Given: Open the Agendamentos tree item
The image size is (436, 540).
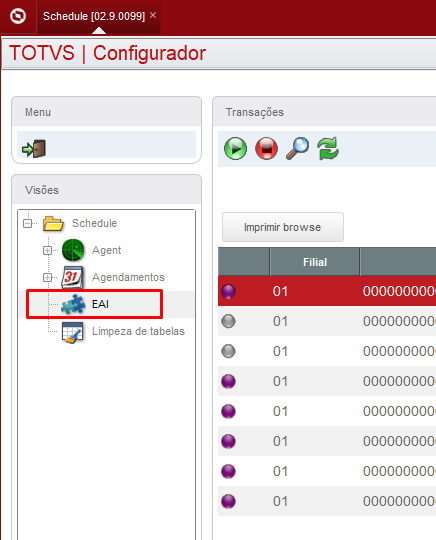Looking at the screenshot, I should pos(128,277).
